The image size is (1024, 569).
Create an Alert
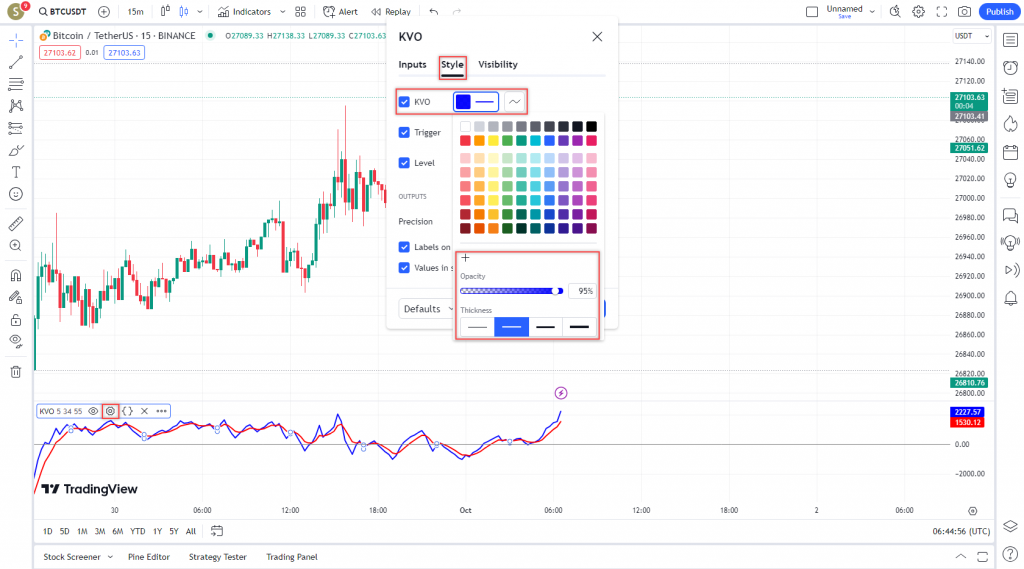(340, 12)
